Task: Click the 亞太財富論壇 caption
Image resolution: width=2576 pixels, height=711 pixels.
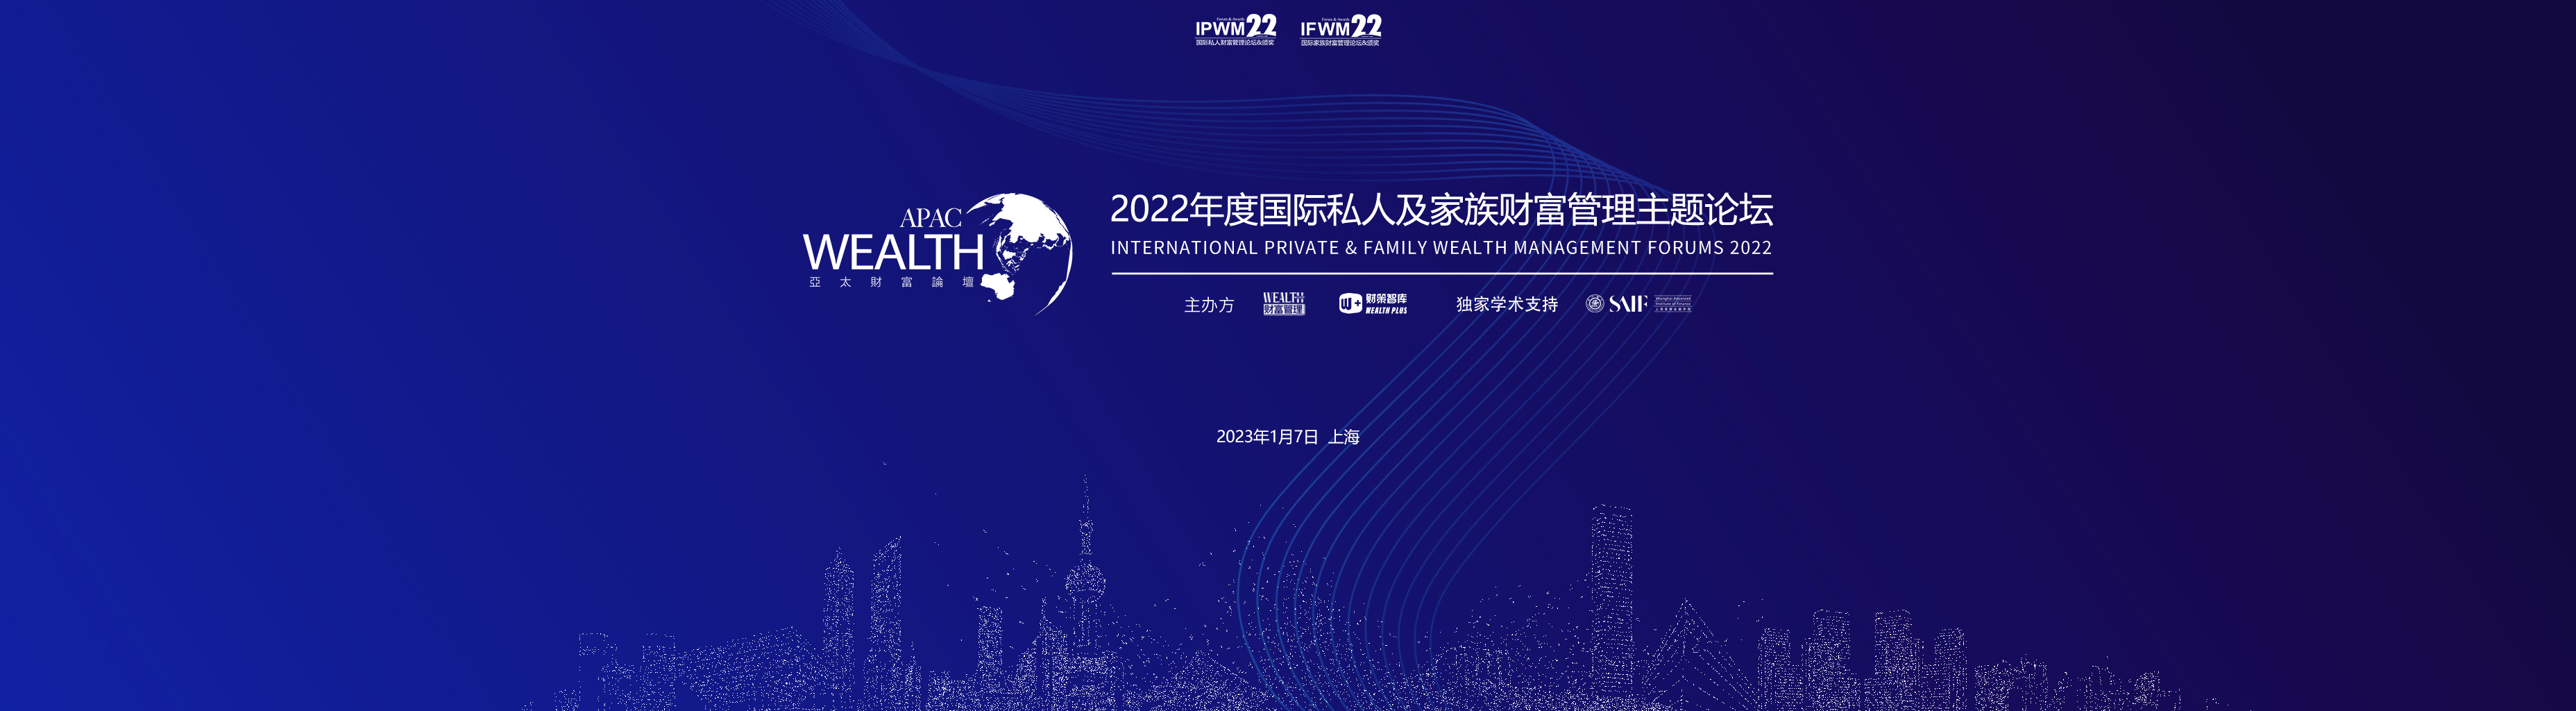Action: pos(891,283)
